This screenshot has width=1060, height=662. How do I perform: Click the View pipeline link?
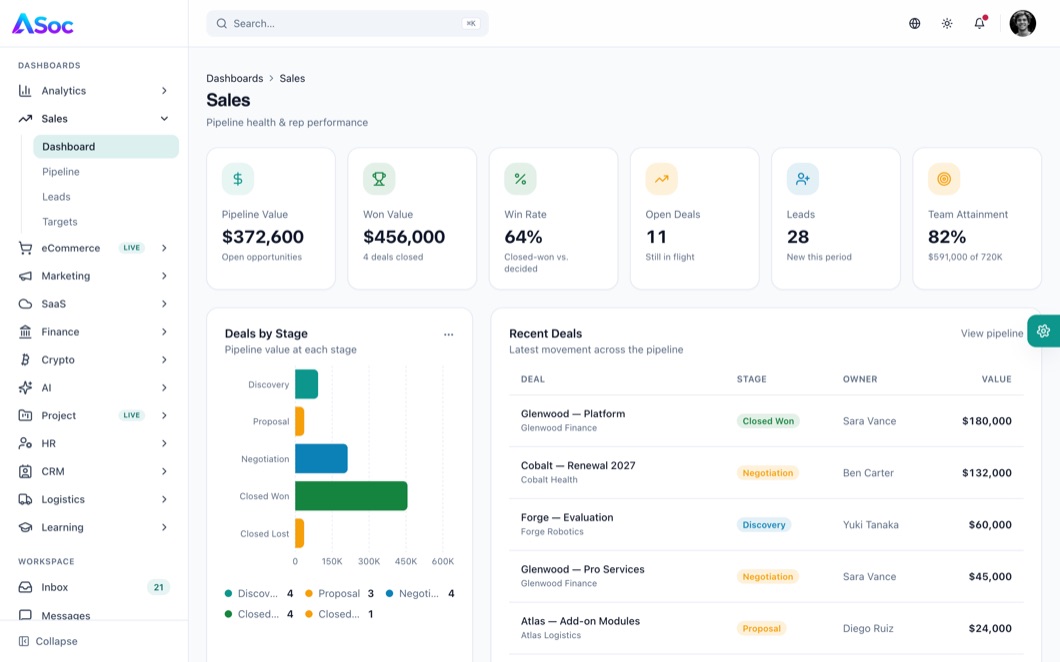(x=992, y=333)
